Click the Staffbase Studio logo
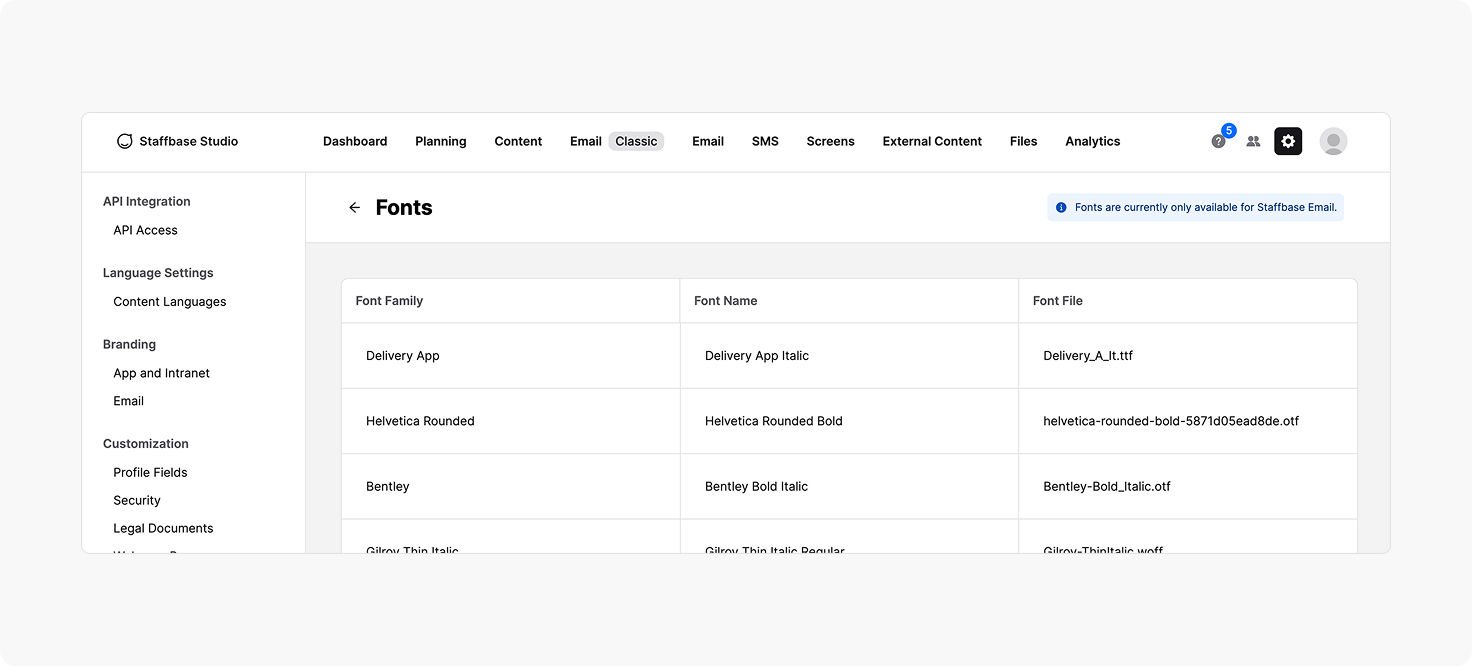1472x666 pixels. pos(177,141)
